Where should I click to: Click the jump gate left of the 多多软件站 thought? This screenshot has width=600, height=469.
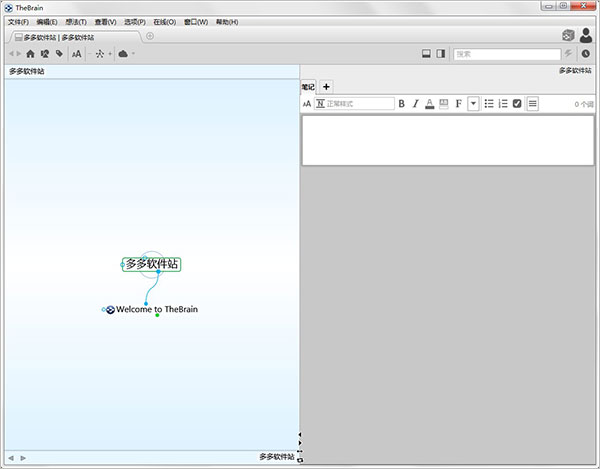point(122,265)
